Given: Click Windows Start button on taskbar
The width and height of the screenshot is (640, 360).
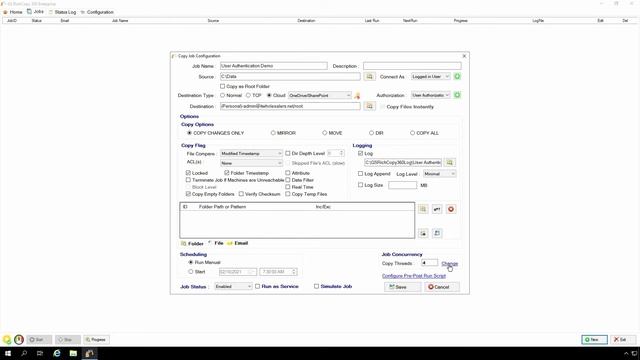Looking at the screenshot, I should pyautogui.click(x=8, y=353).
